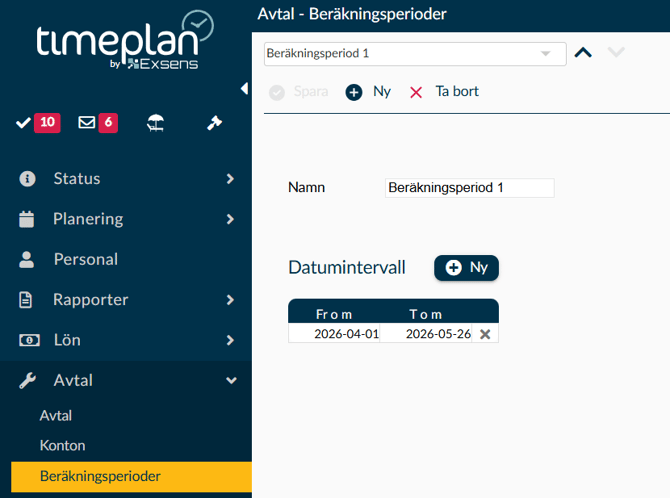Click the Namn input field
The width and height of the screenshot is (670, 498).
(469, 188)
